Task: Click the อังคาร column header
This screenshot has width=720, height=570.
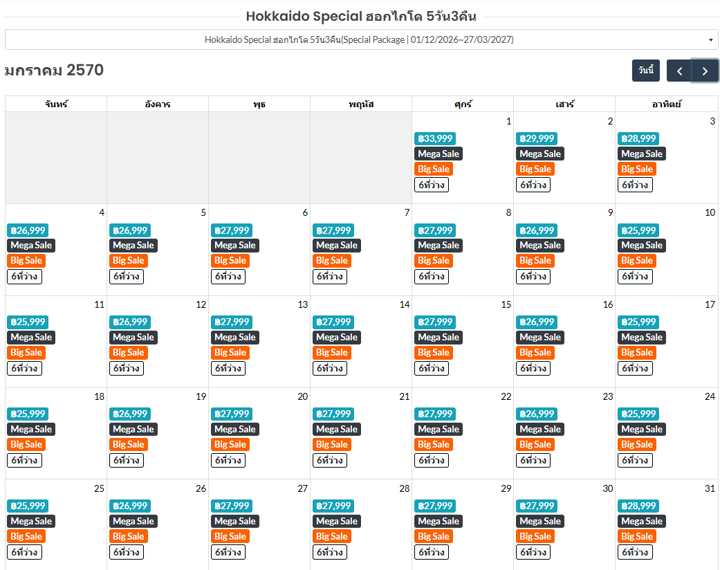Action: click(x=158, y=104)
